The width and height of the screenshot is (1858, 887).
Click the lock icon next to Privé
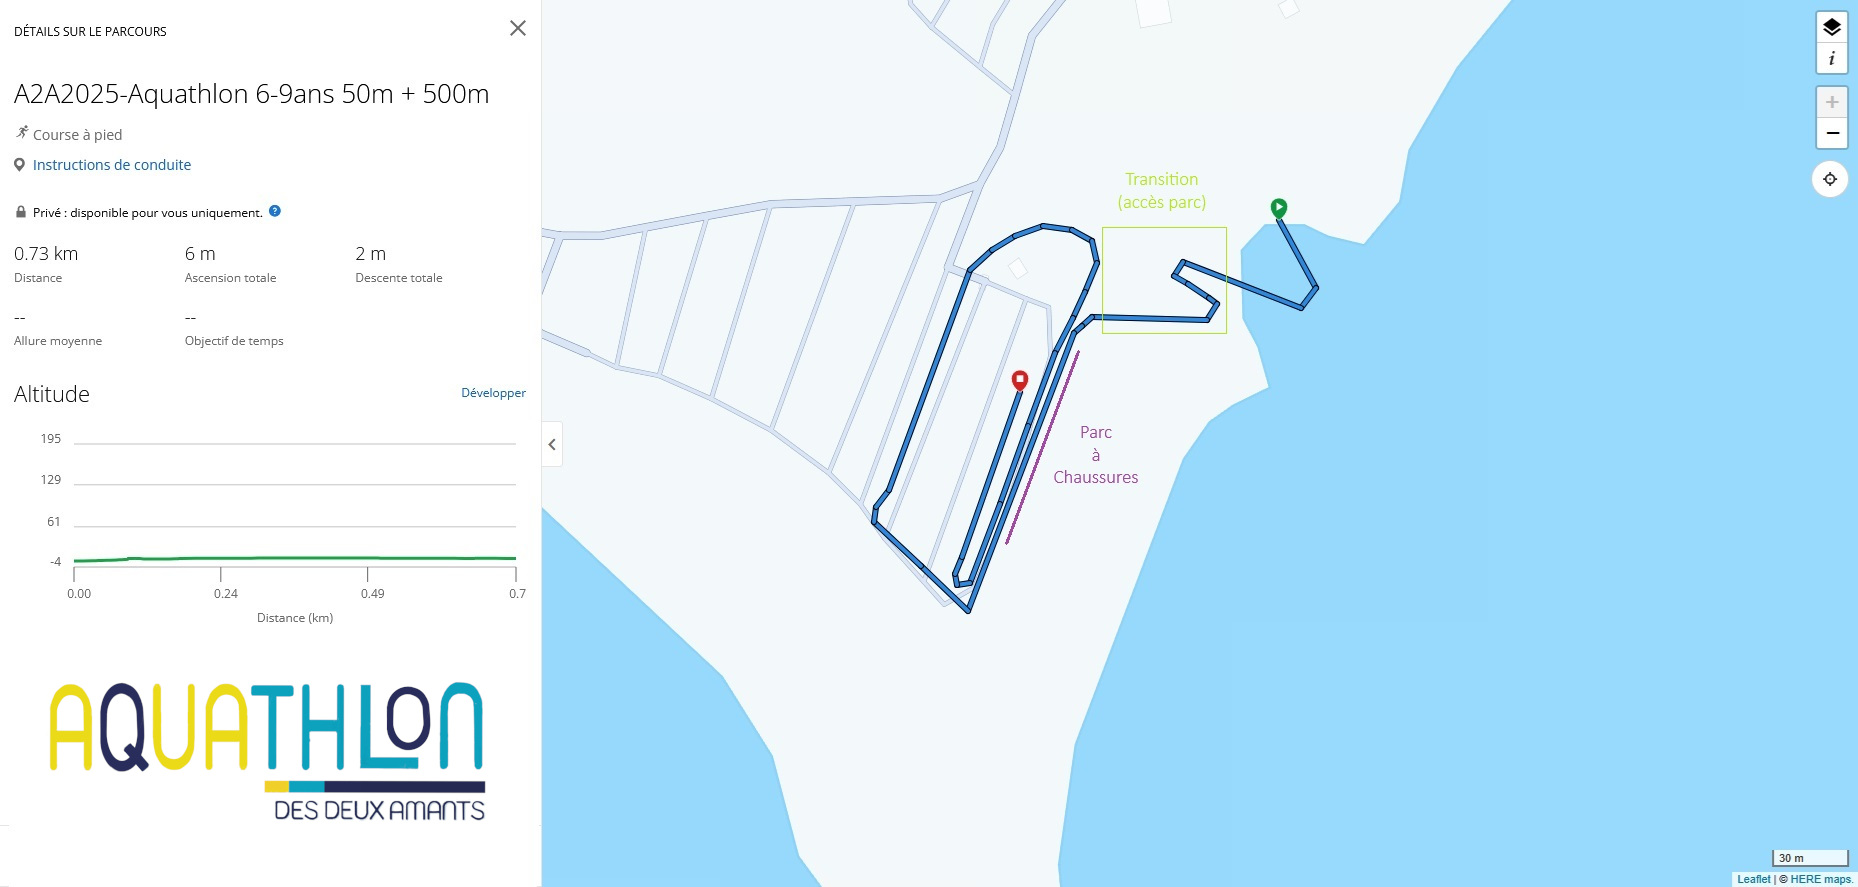point(20,212)
